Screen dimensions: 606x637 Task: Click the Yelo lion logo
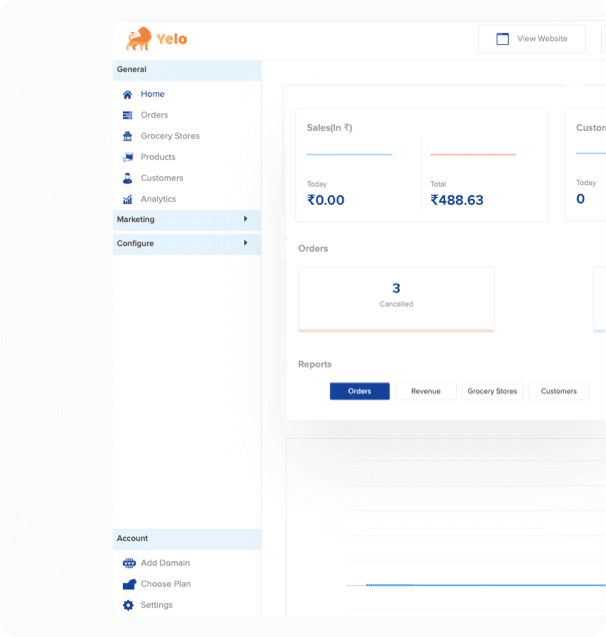(156, 39)
